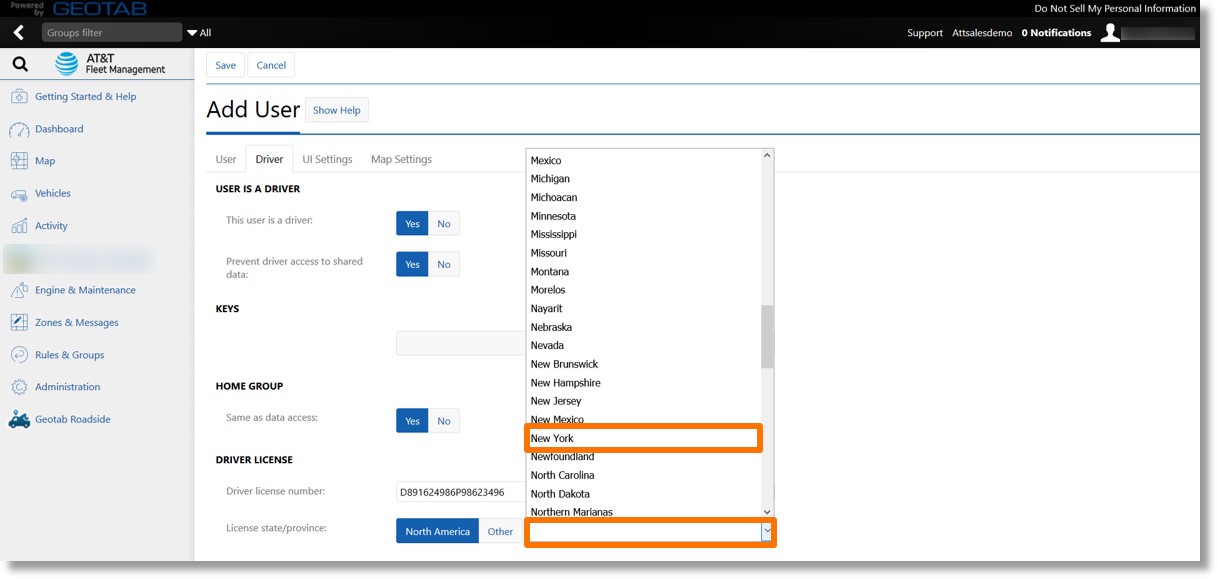Click the Administration gear icon
Viewport: 1218px width, 579px height.
coord(19,387)
